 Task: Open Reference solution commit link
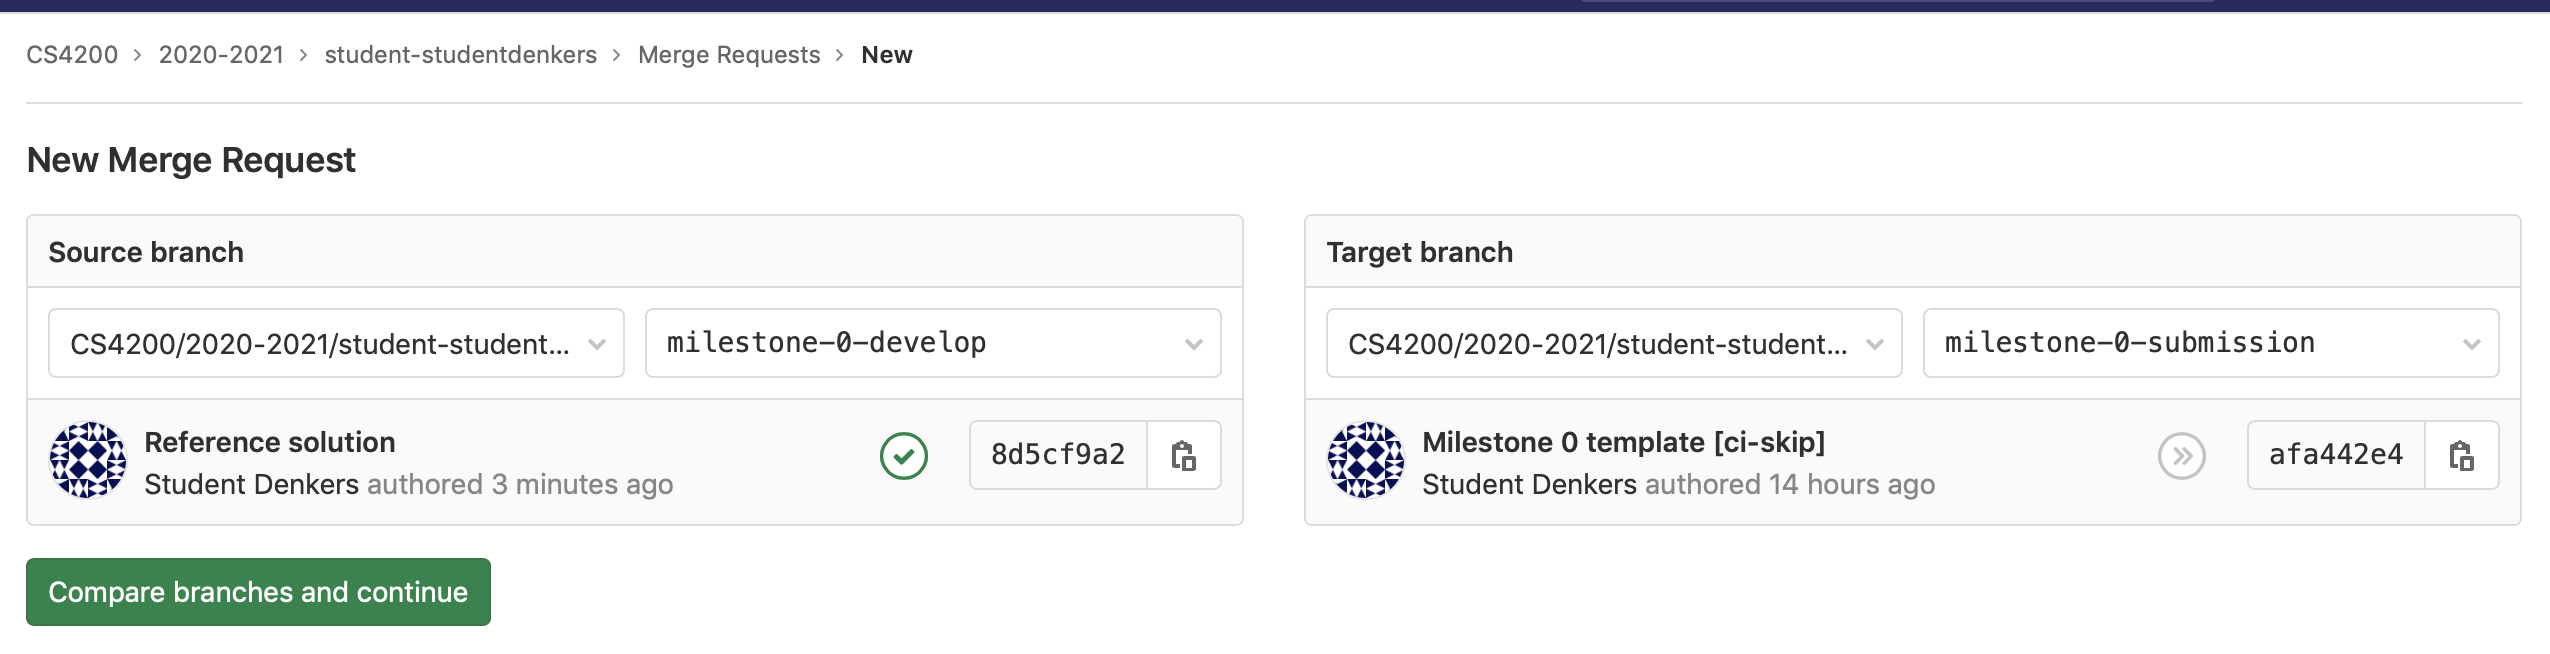(270, 442)
